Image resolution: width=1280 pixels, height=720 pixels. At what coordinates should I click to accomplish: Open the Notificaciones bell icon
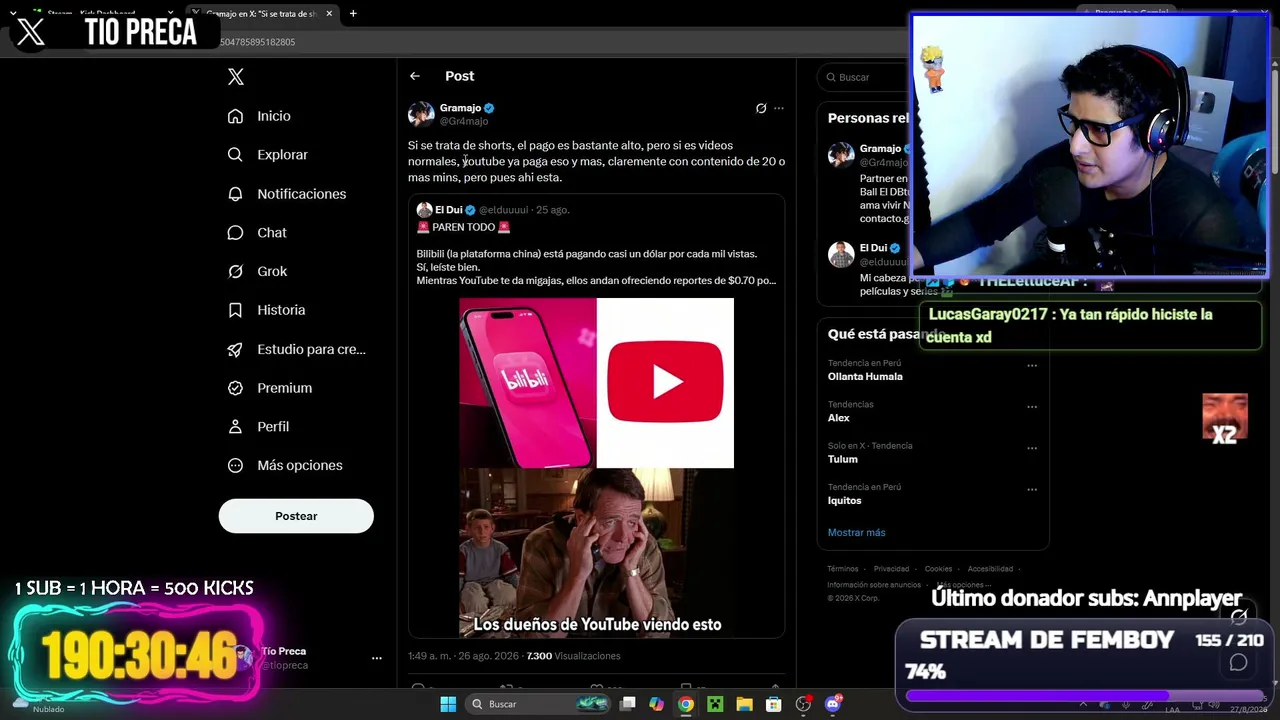point(235,194)
